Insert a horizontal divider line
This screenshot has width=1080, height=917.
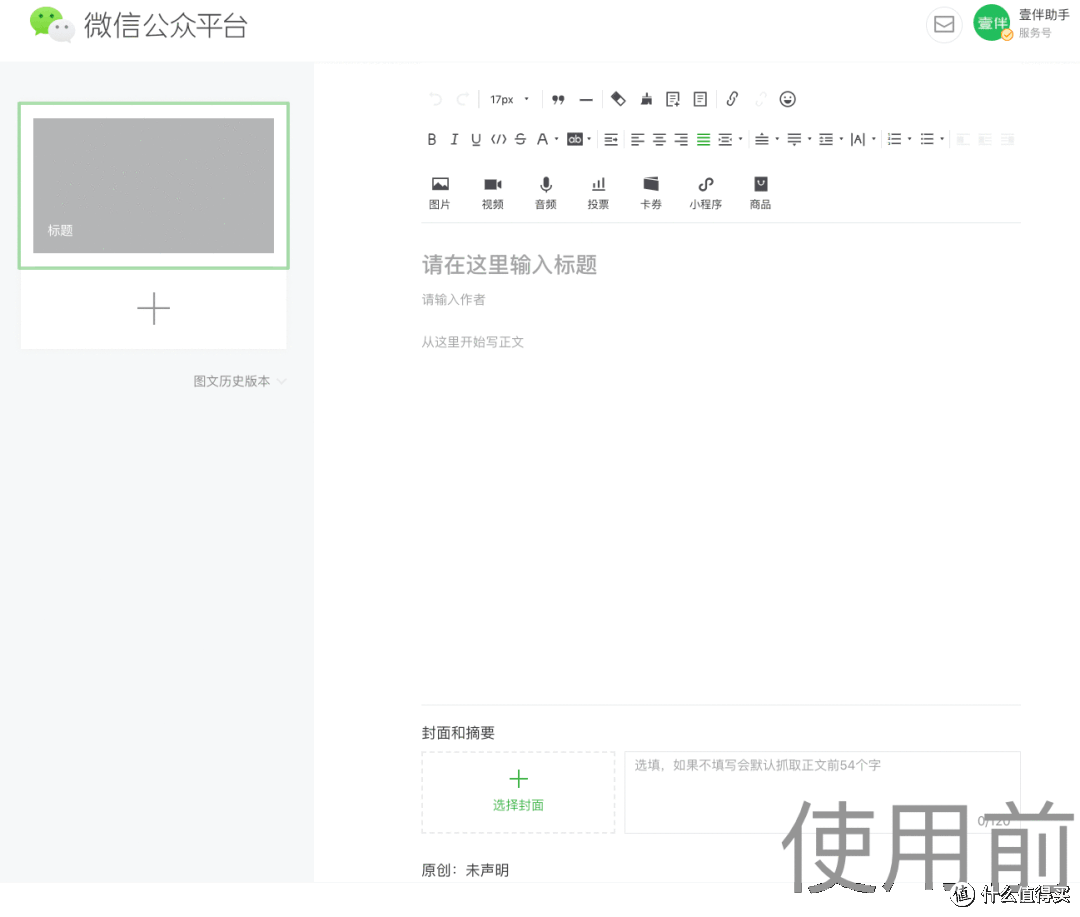pos(586,100)
